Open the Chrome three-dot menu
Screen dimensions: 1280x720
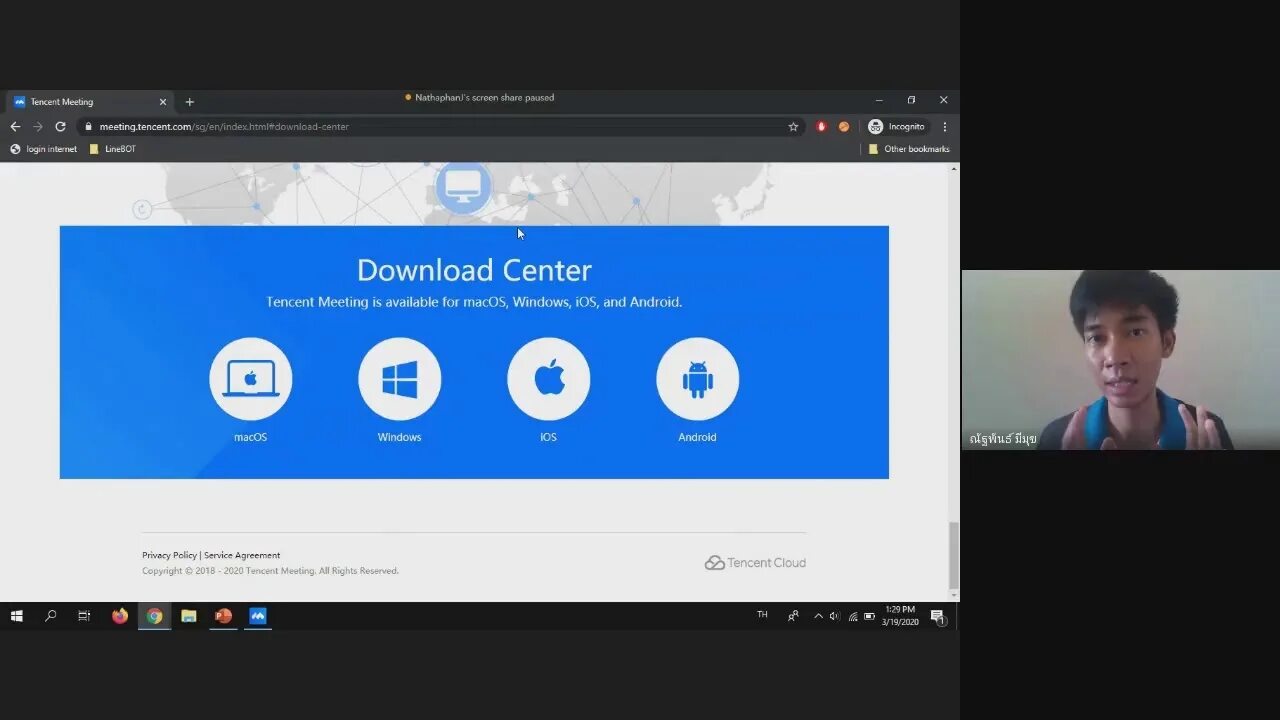coord(944,127)
